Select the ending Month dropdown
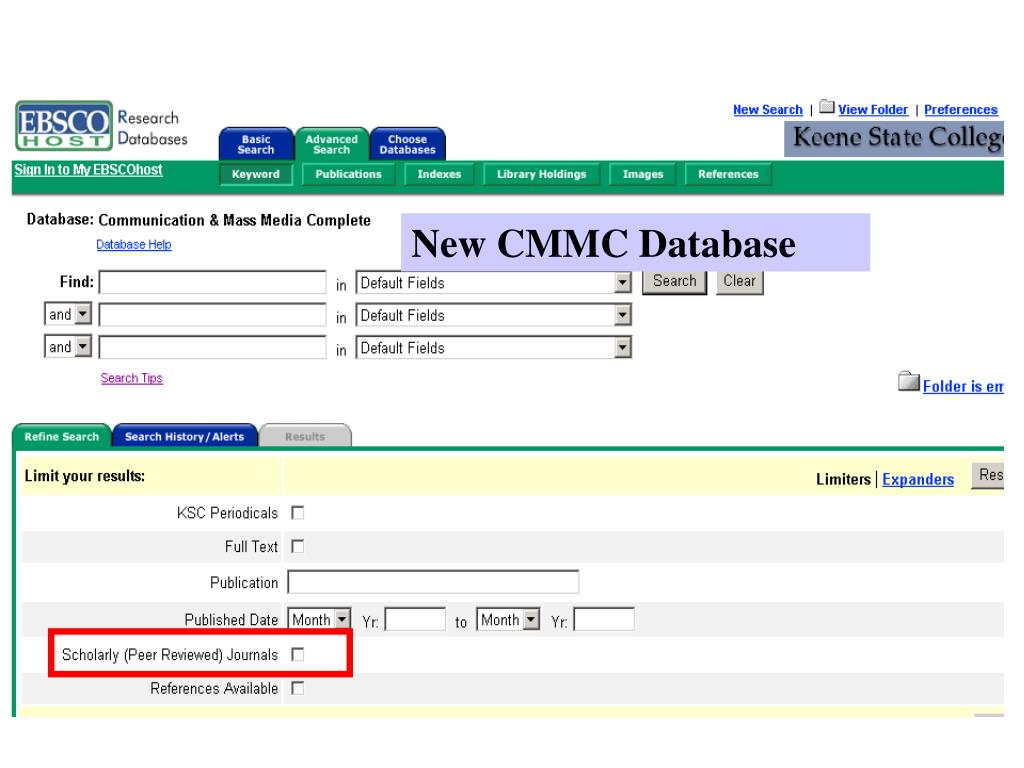Viewport: 1024px width, 768px height. click(508, 619)
